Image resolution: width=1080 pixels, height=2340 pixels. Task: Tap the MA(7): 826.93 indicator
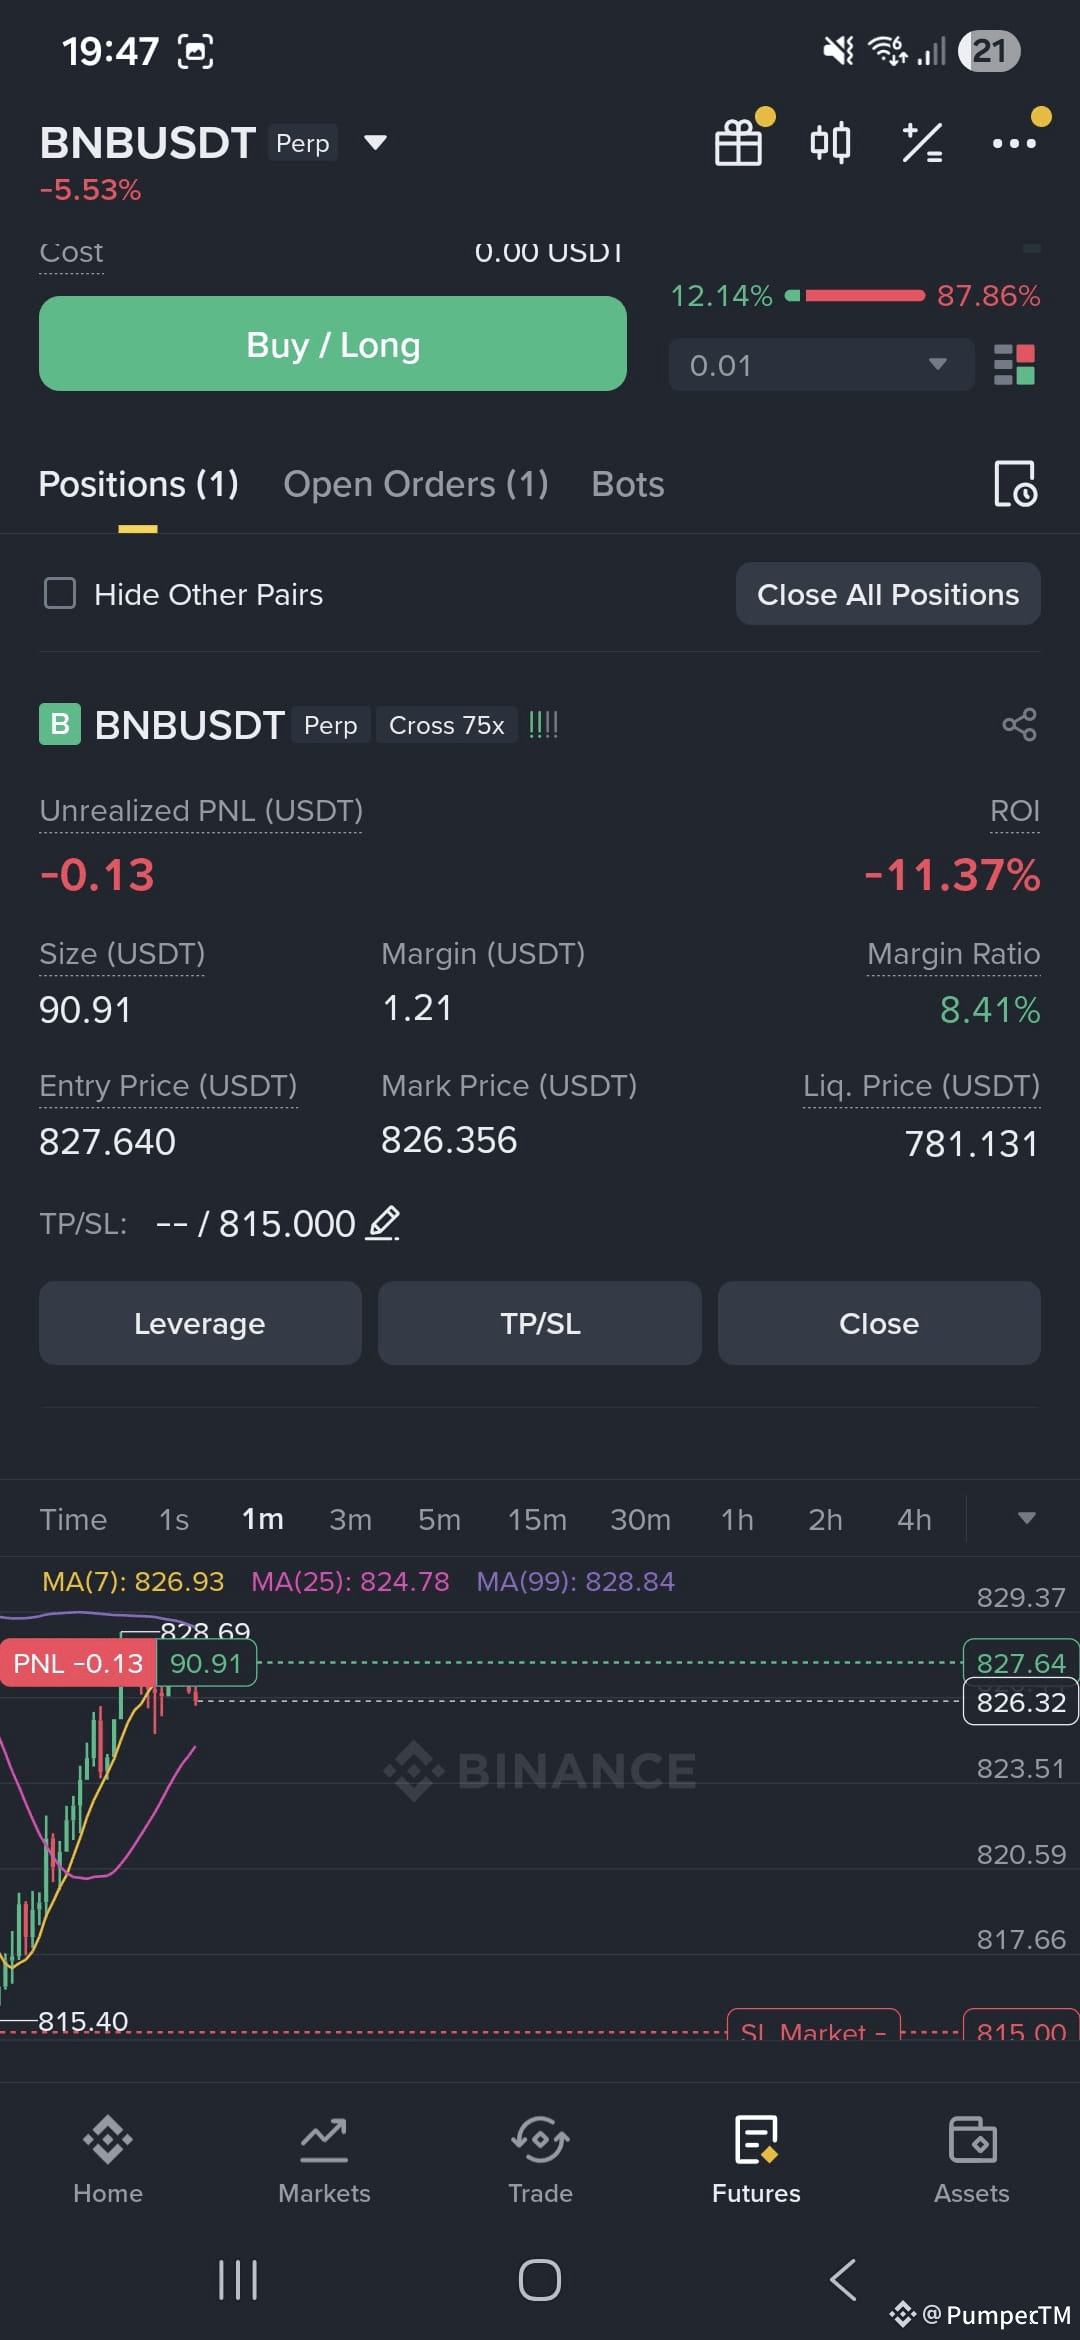[133, 1581]
